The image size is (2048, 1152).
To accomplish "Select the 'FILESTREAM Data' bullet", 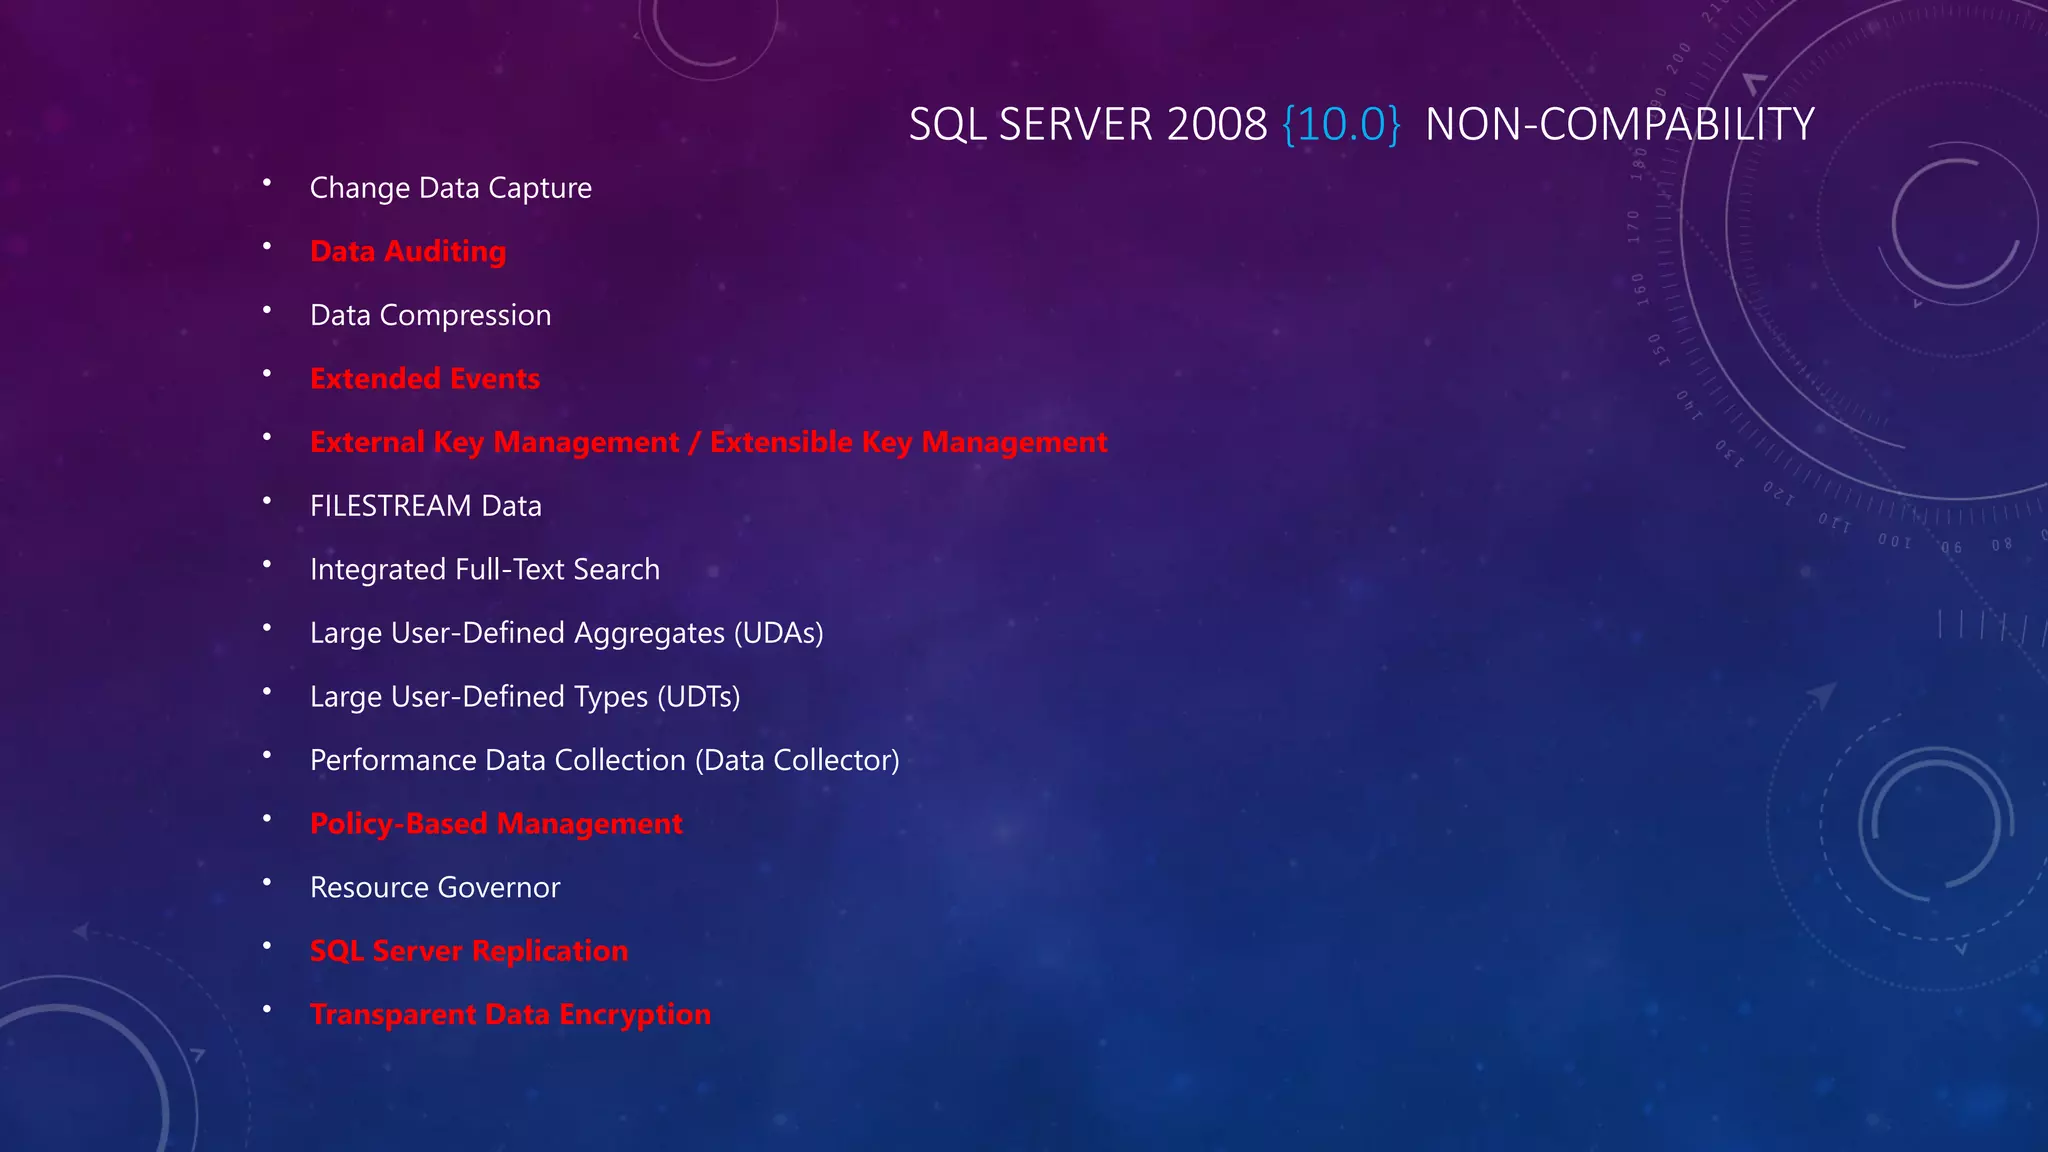I will pos(426,506).
